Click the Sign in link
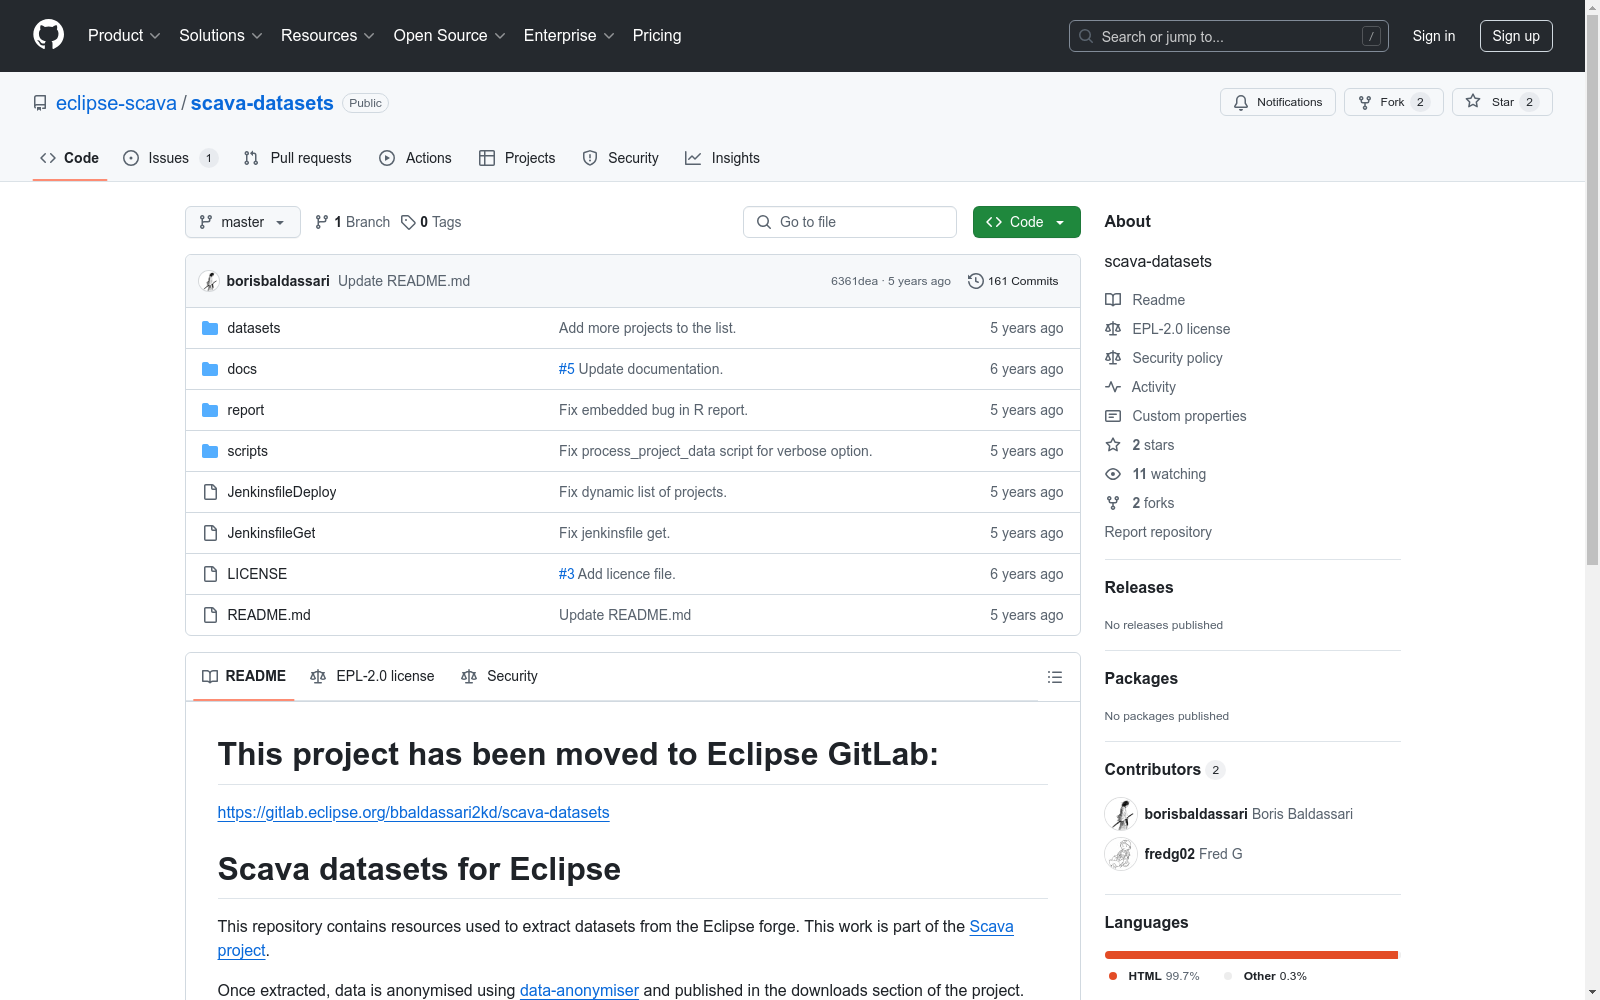The image size is (1600, 1000). click(x=1434, y=36)
